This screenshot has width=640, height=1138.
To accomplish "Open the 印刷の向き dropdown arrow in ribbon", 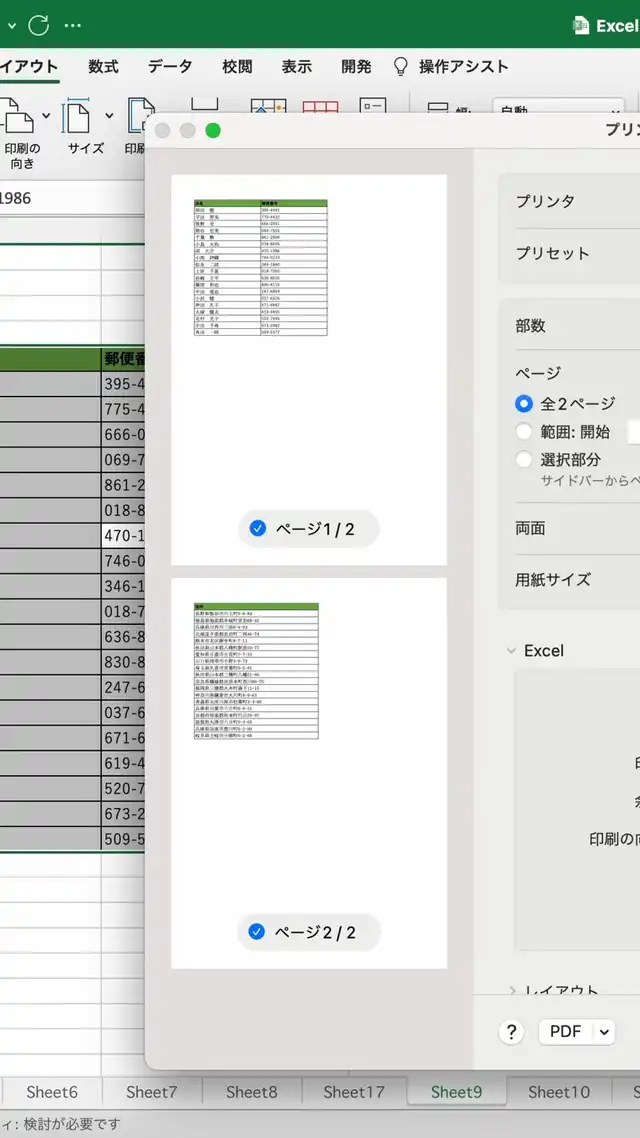I will tap(46, 116).
